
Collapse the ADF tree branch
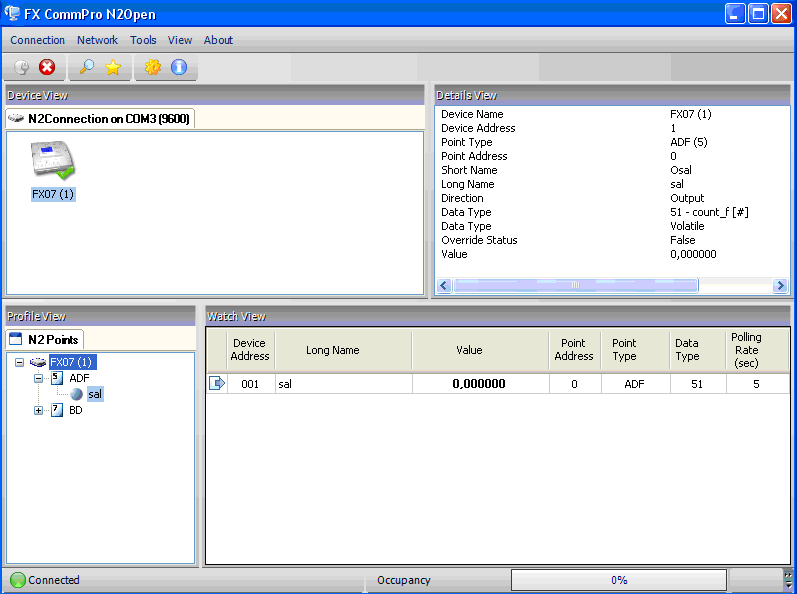coord(39,378)
